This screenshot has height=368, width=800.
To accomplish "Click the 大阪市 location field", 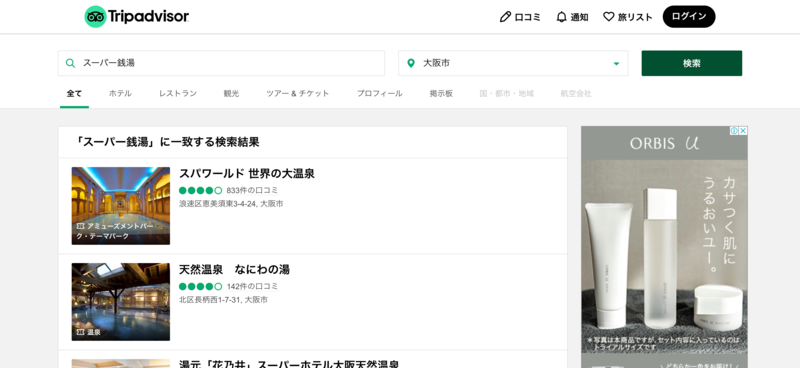I will [513, 63].
